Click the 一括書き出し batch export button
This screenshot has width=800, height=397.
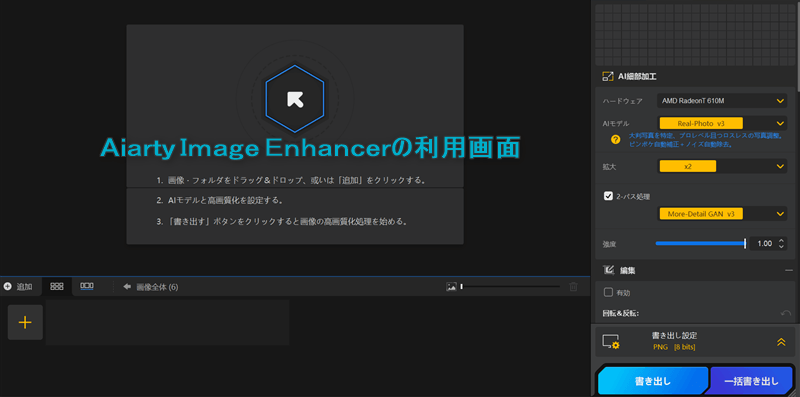point(752,381)
